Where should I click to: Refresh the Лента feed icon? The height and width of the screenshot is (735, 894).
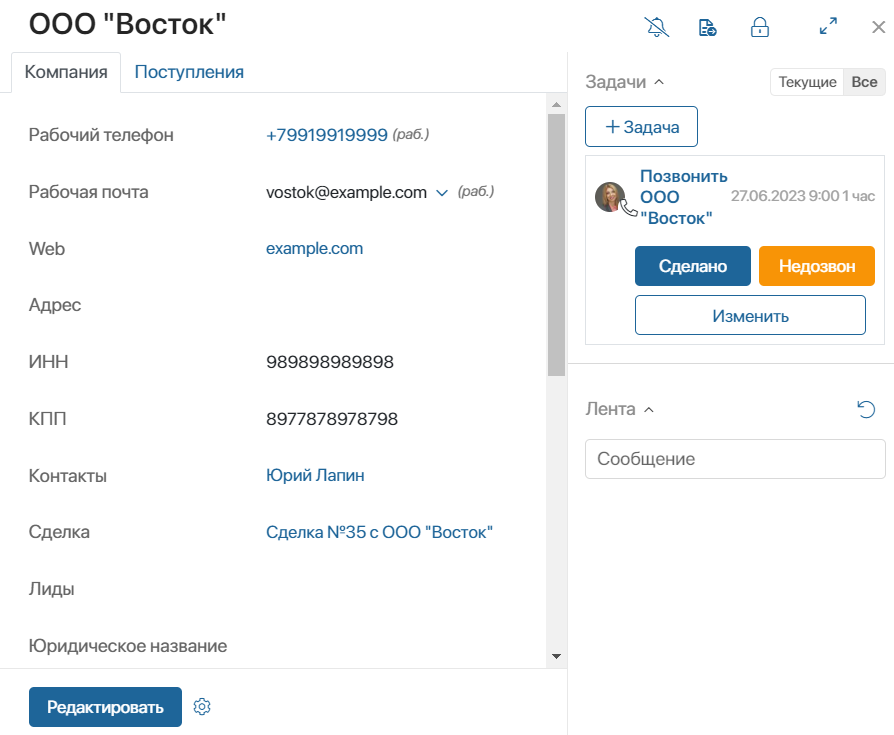pyautogui.click(x=866, y=409)
